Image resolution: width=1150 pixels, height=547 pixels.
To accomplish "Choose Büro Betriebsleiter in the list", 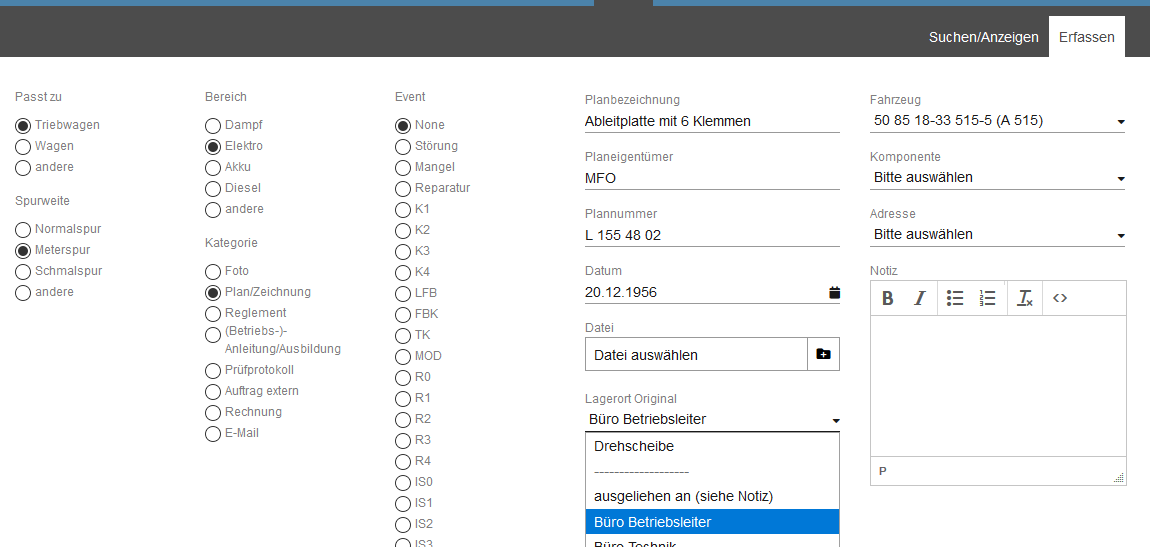I will click(712, 522).
